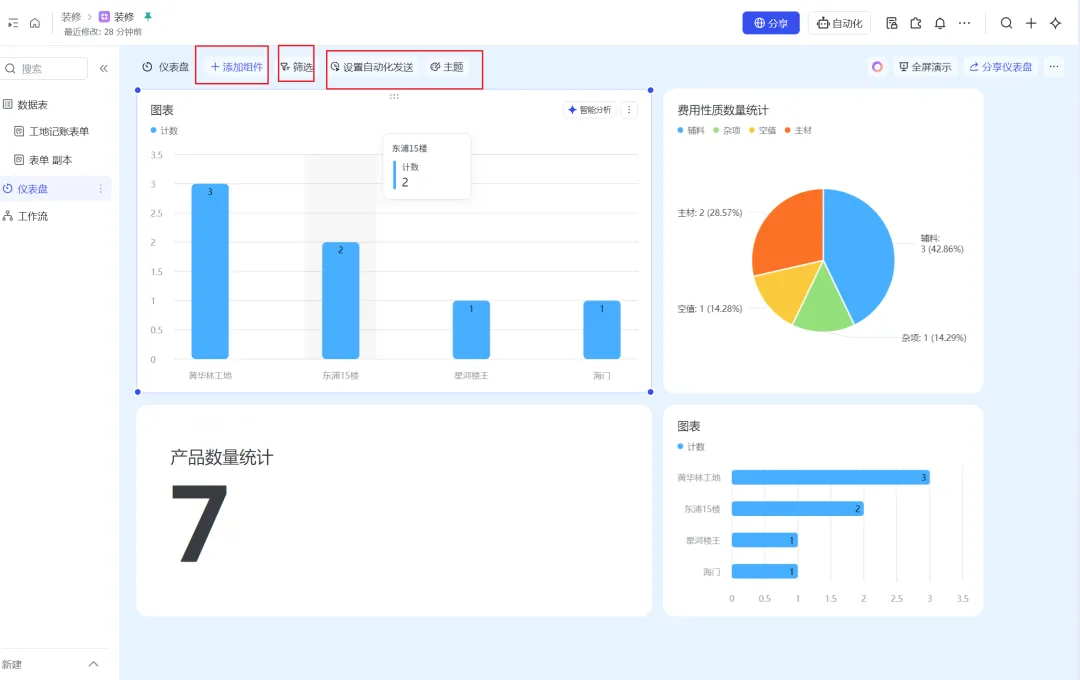Click 设置自动化发送 in the dashboard toolbar
This screenshot has width=1080, height=680.
372,67
